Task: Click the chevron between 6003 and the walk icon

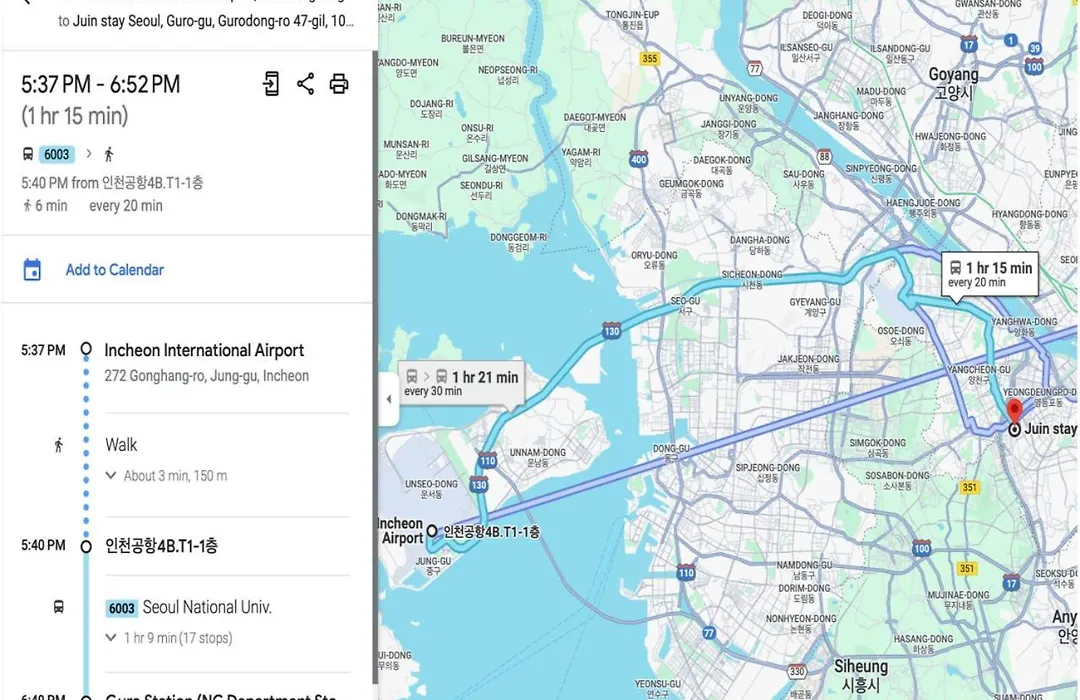Action: coord(89,154)
